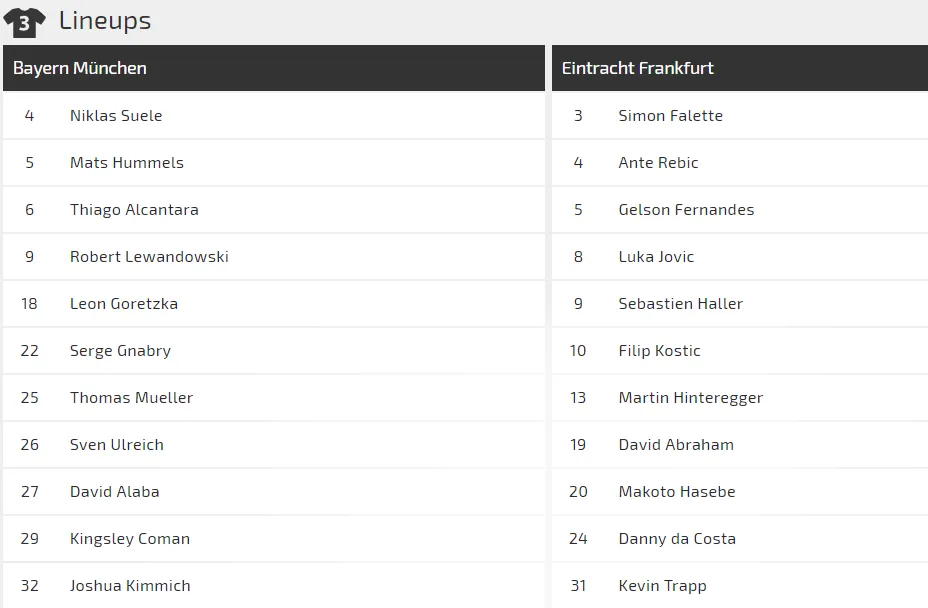The image size is (928, 608).
Task: Open Simon Falette player link
Action: (x=670, y=116)
